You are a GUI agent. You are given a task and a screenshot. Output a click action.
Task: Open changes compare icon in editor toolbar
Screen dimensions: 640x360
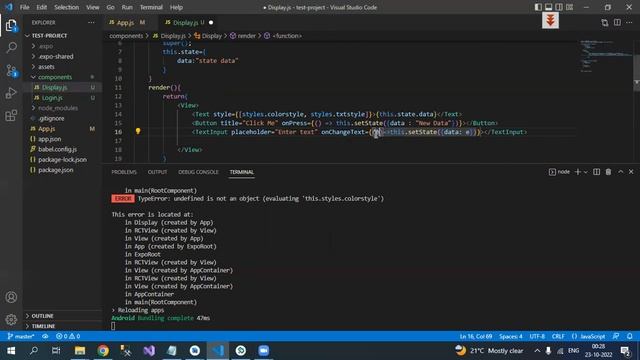point(604,23)
